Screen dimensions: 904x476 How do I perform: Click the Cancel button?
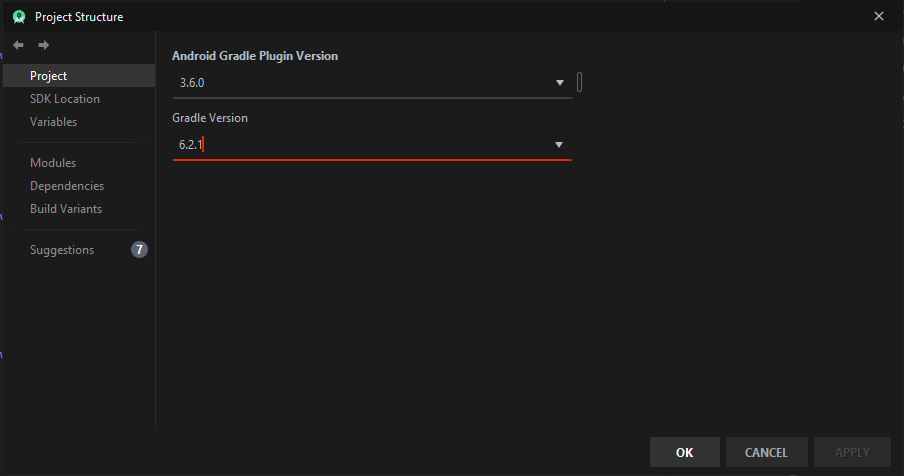point(766,452)
